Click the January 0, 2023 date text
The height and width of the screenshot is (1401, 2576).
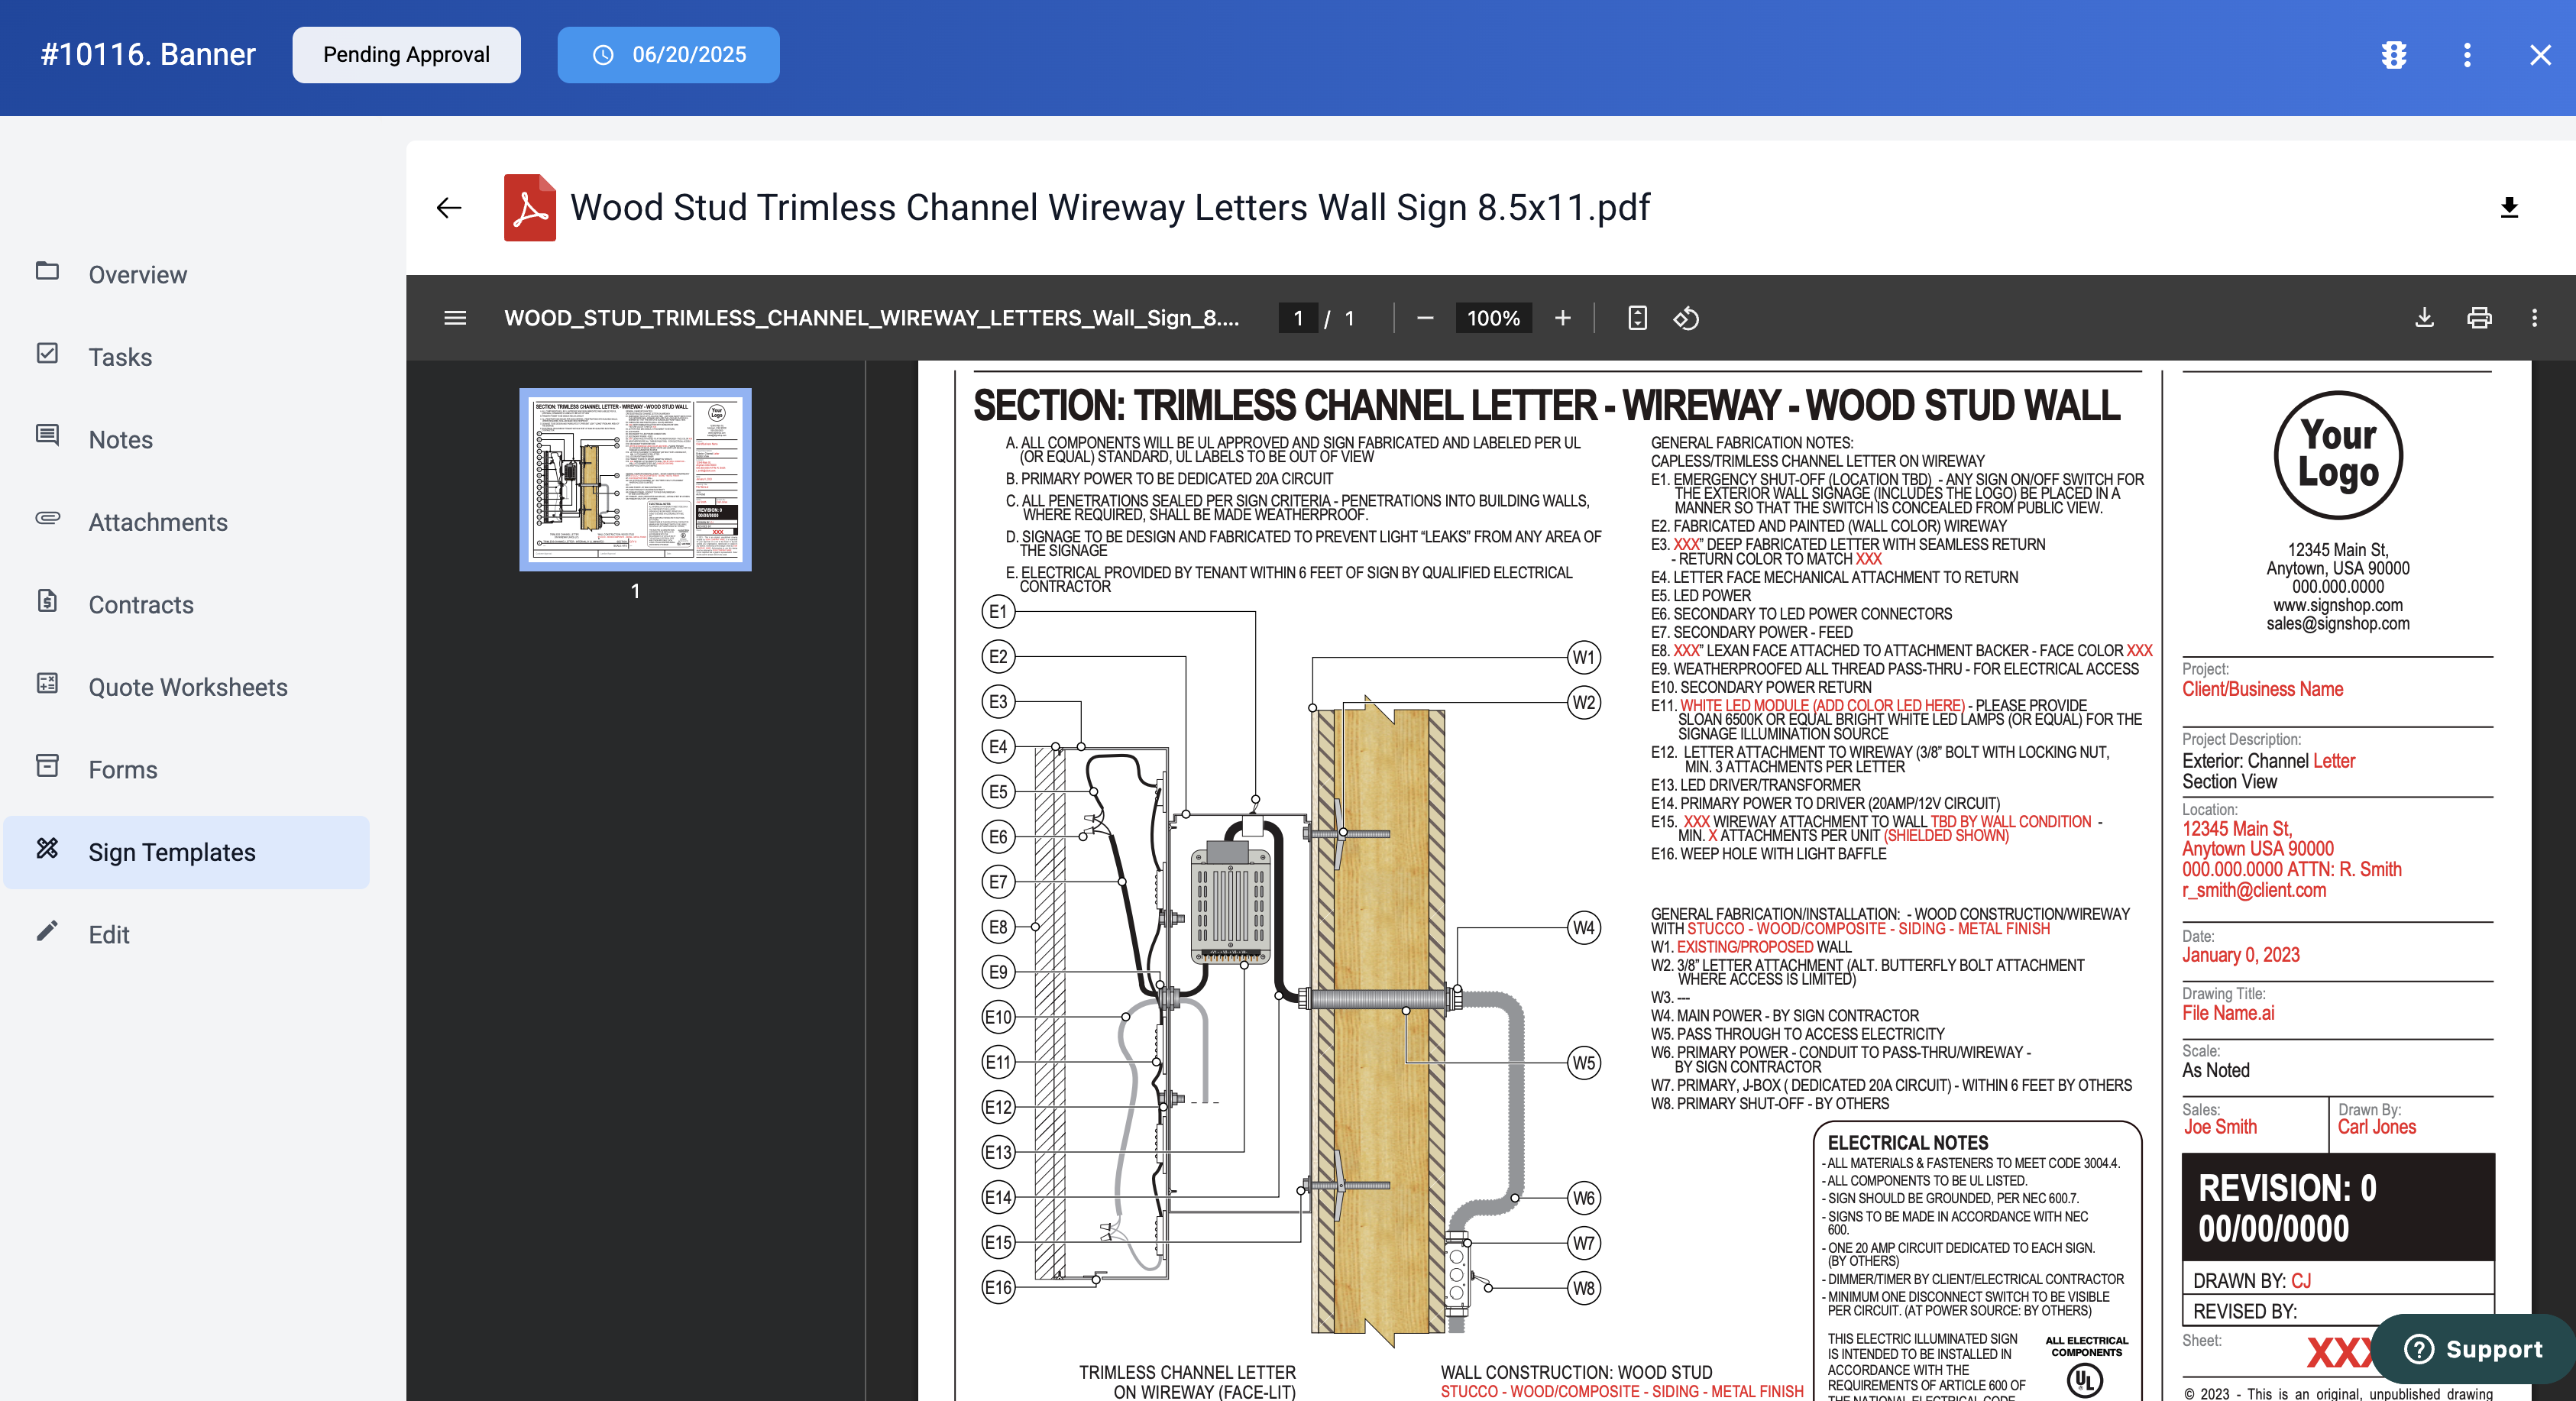click(x=2240, y=955)
